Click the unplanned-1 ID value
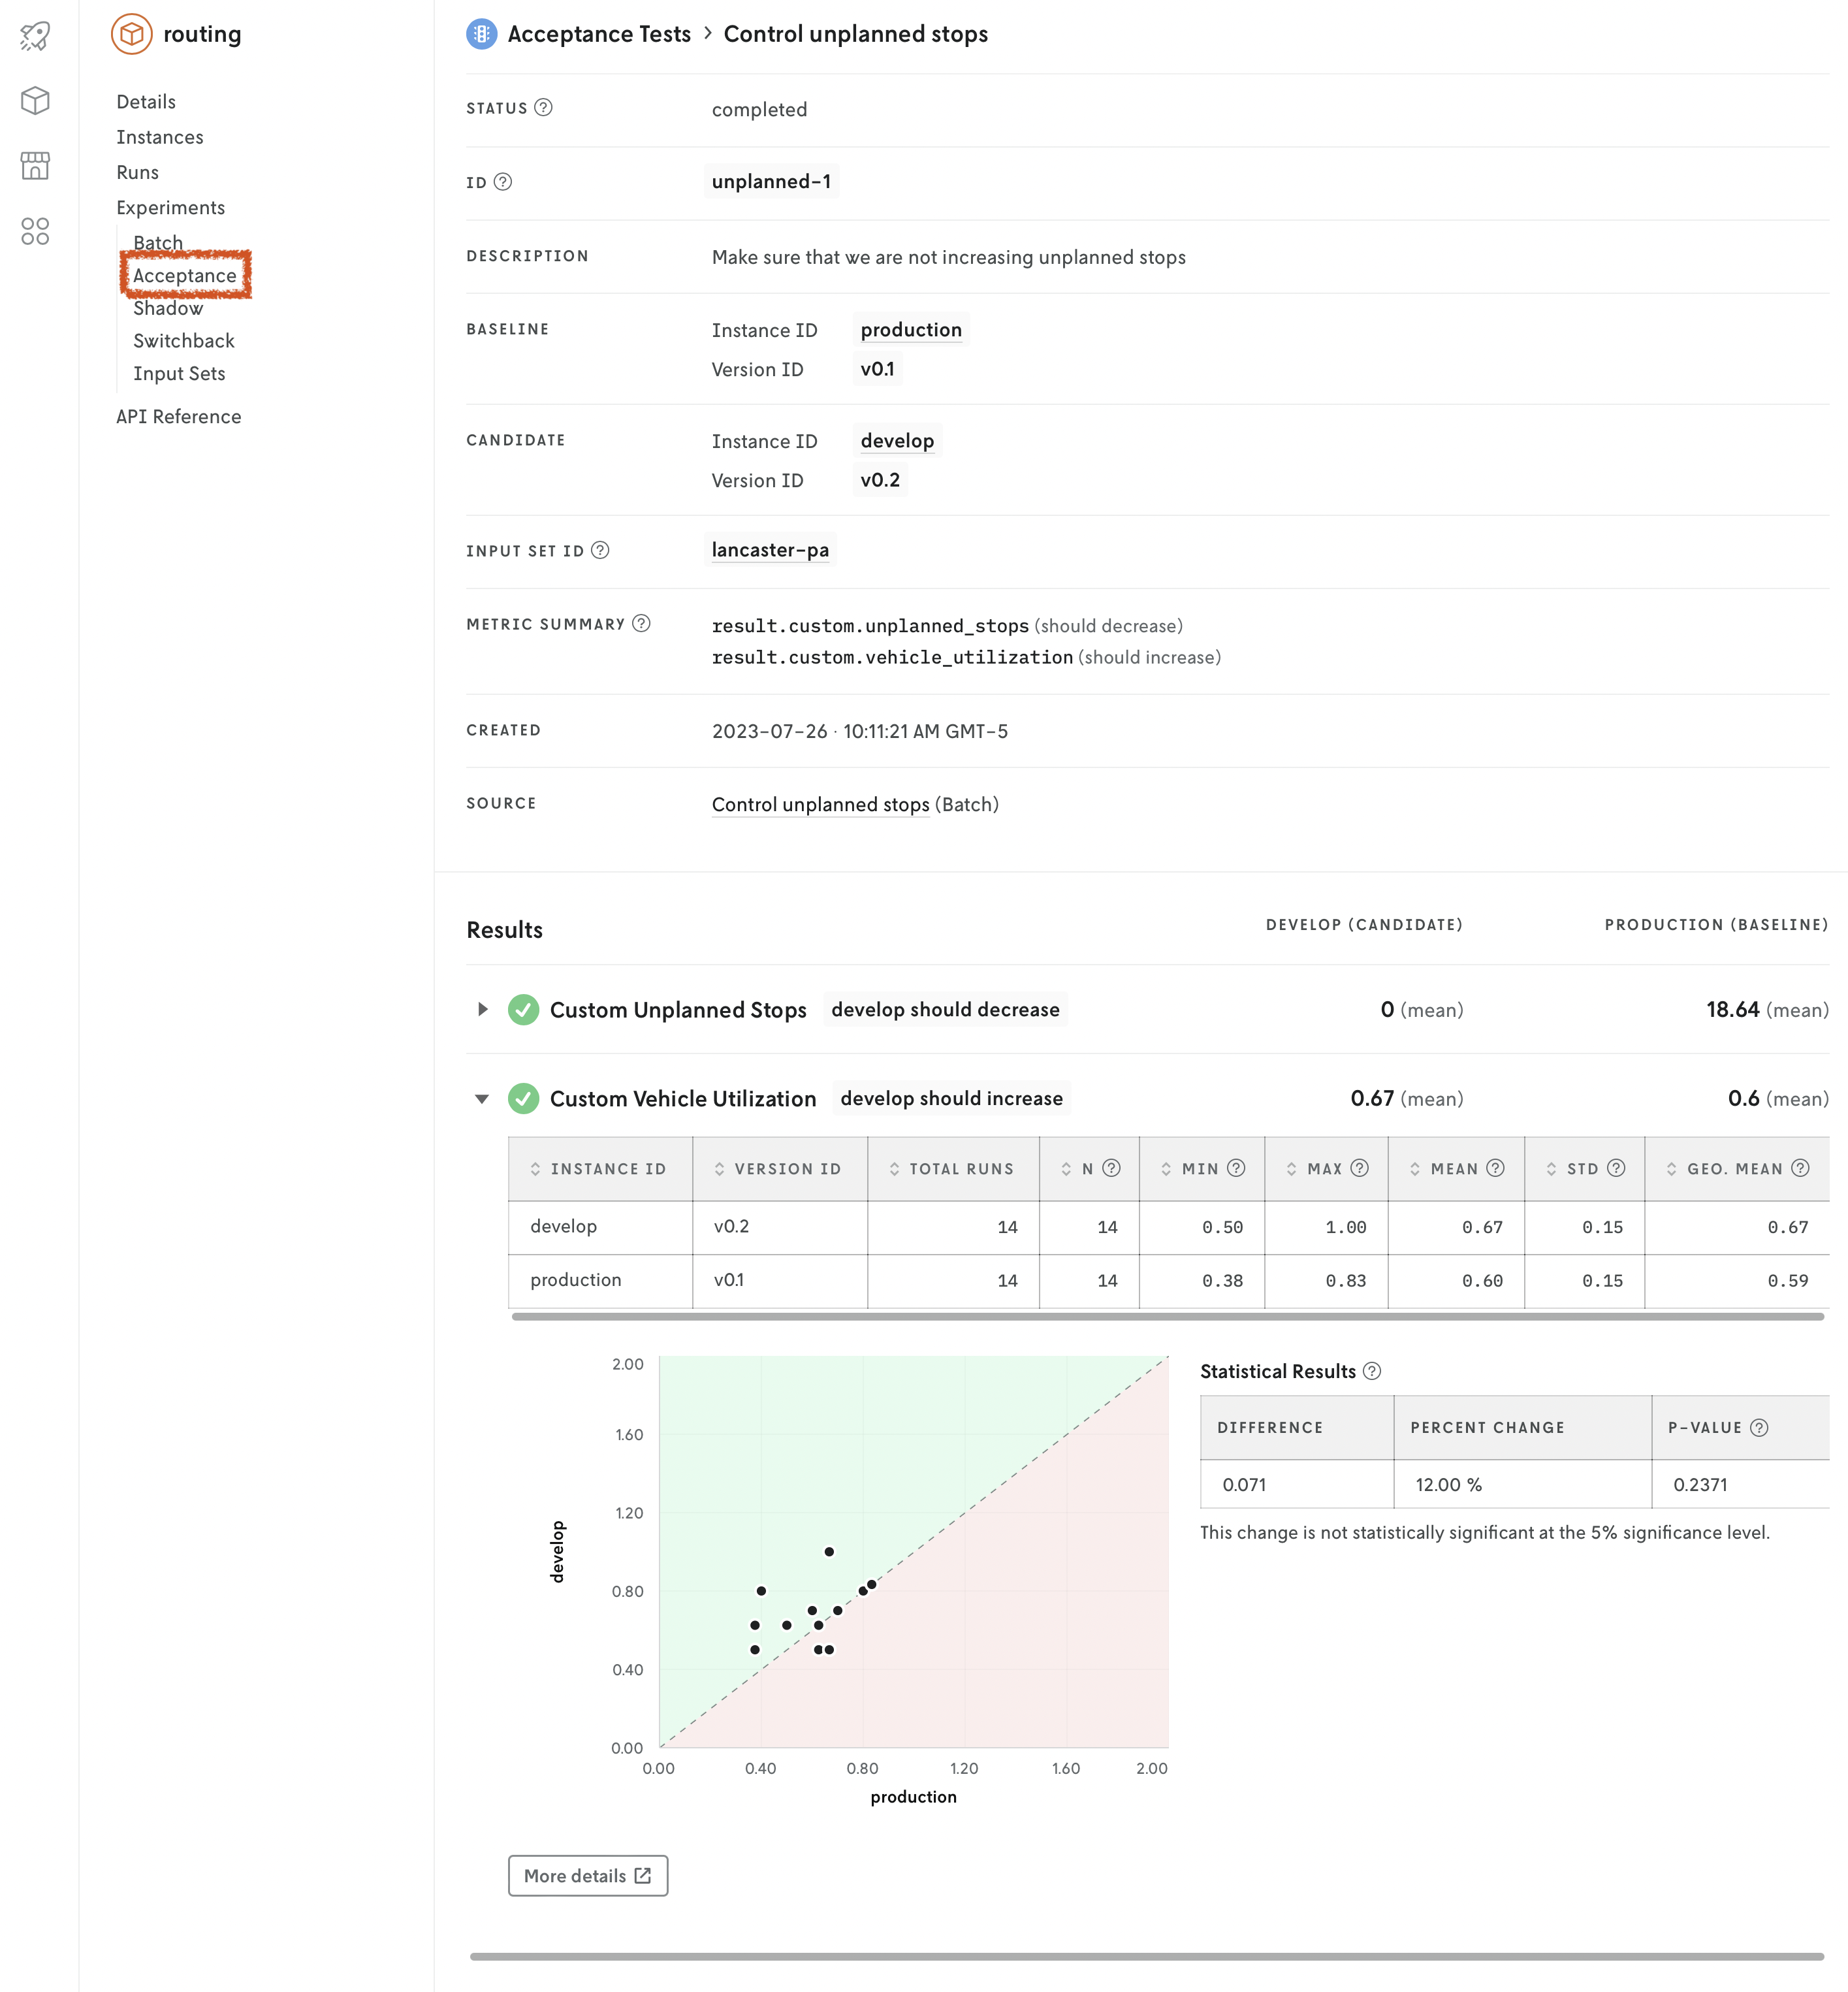1848x1992 pixels. click(x=771, y=182)
